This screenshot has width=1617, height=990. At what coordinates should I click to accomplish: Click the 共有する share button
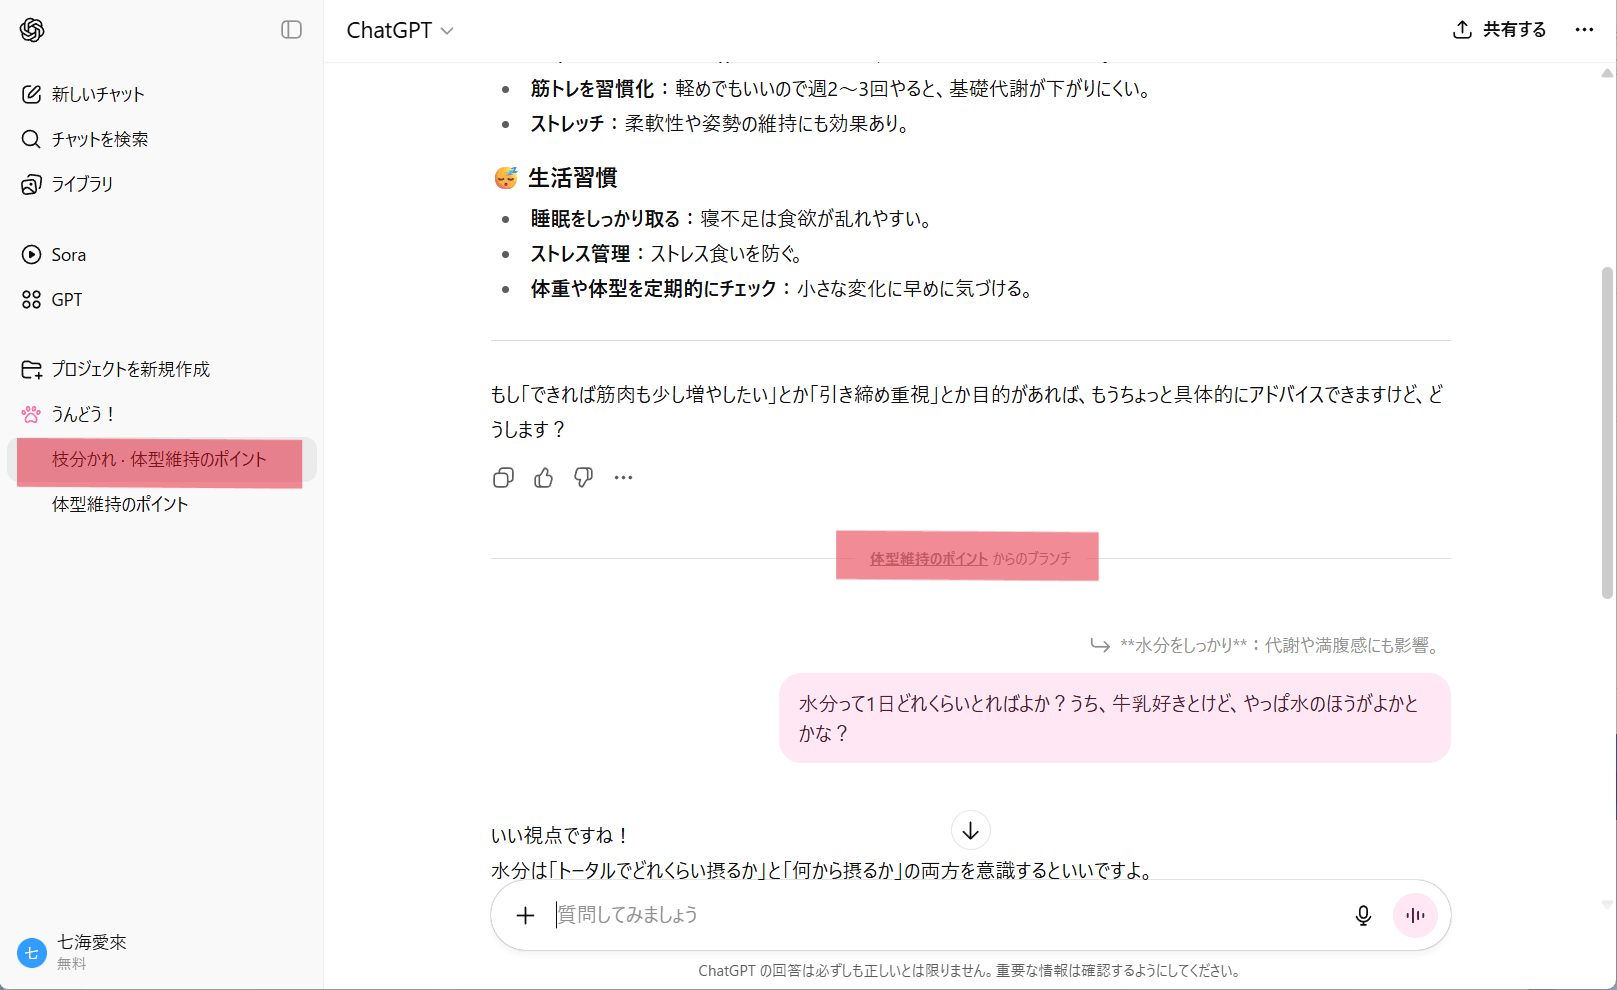[1499, 30]
